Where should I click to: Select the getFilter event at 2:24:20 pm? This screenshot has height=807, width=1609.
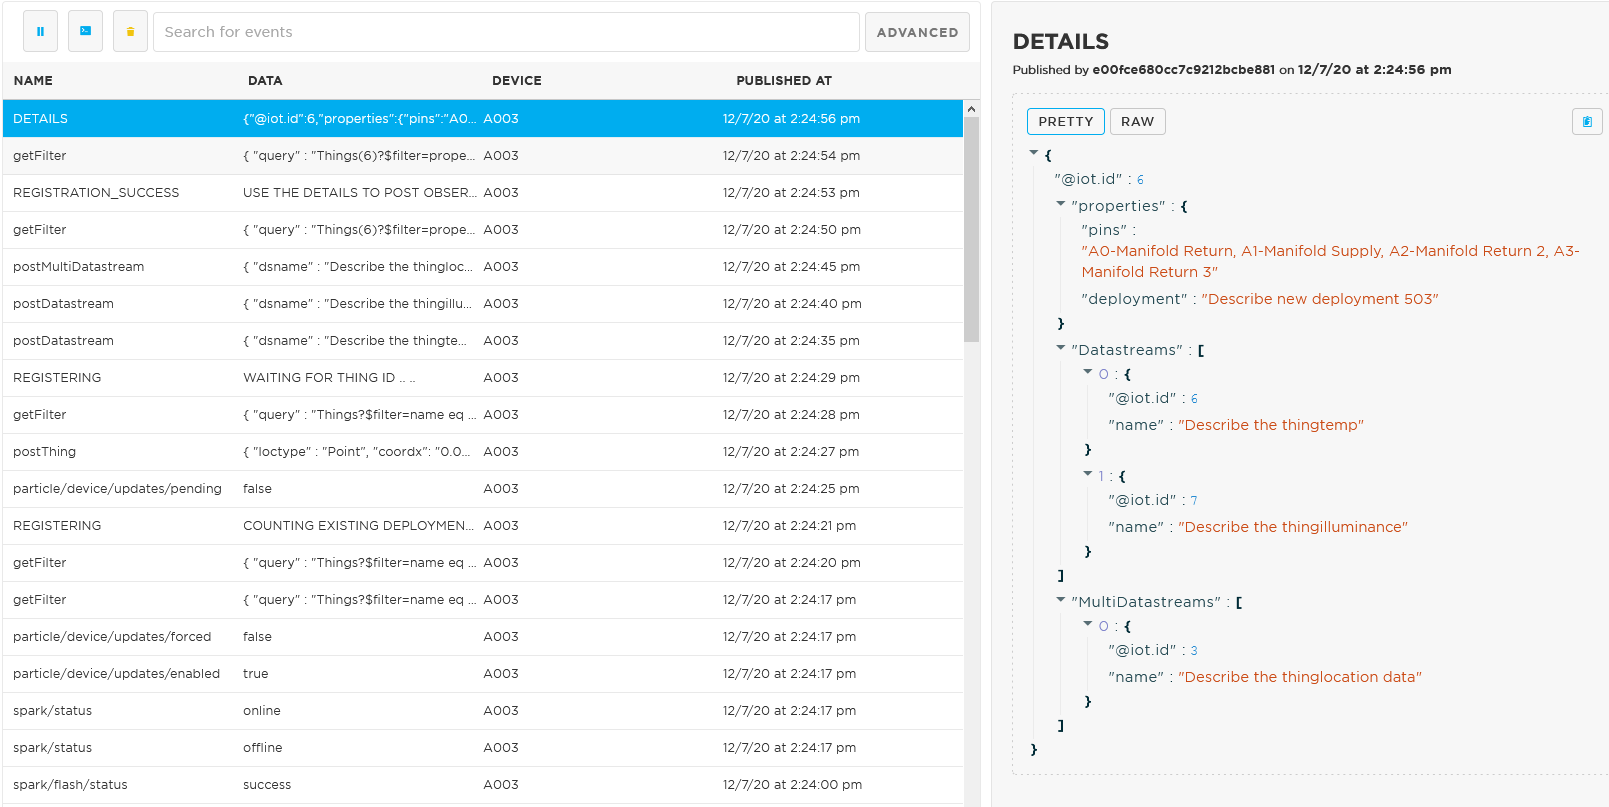click(483, 563)
